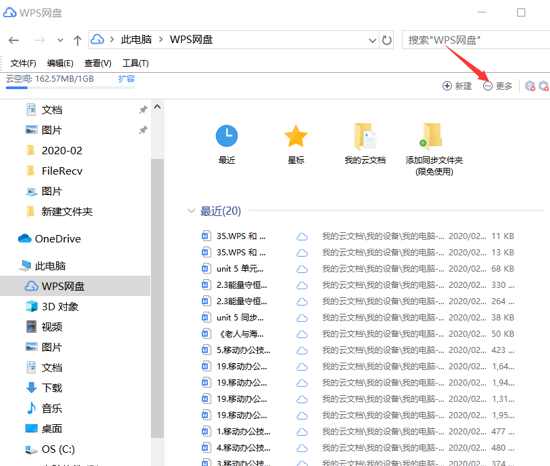Open recent locations dropdown chevron
This screenshot has width=550, height=466.
click(x=60, y=40)
